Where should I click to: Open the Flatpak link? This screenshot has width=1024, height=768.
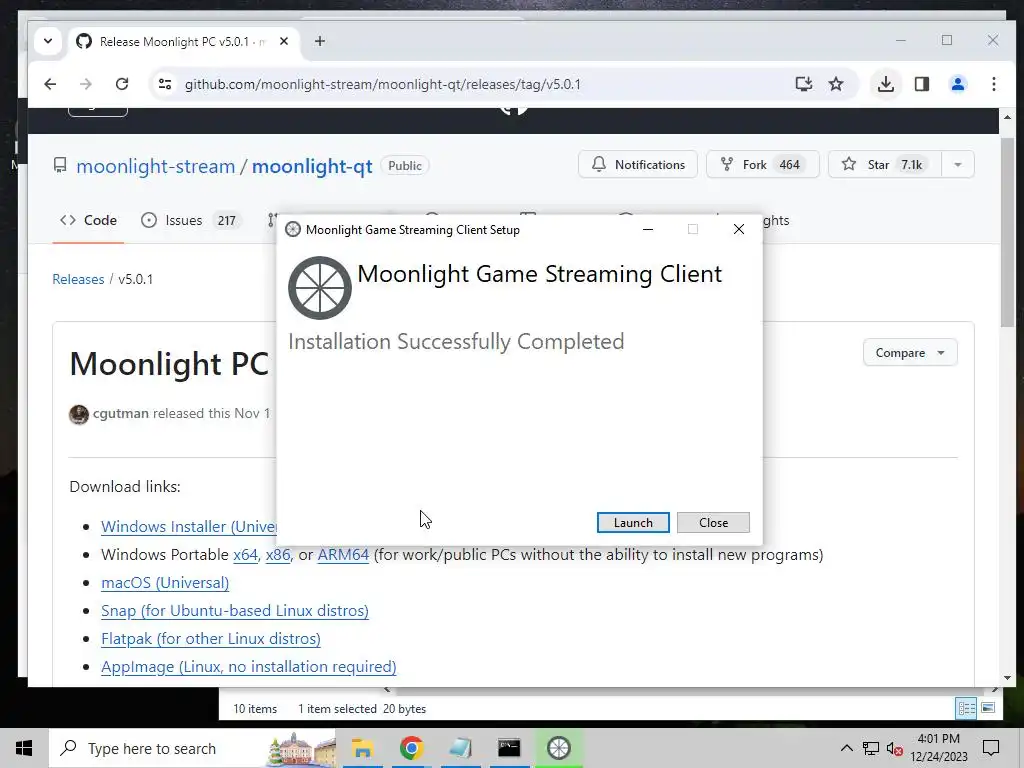(x=211, y=639)
